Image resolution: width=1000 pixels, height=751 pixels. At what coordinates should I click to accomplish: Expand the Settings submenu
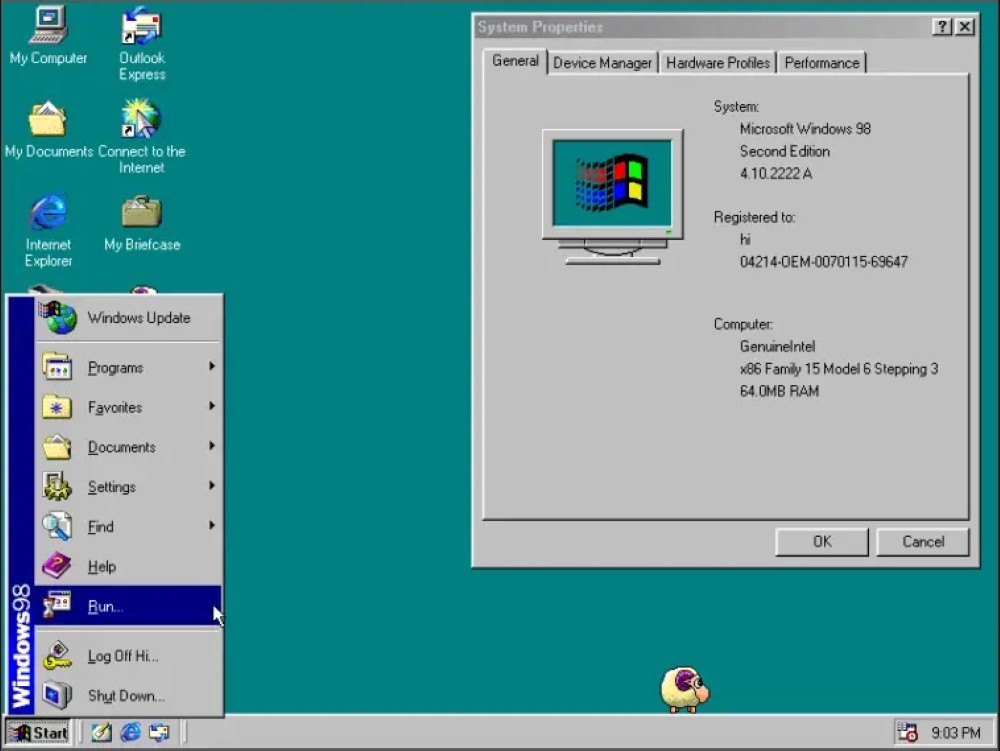(112, 487)
